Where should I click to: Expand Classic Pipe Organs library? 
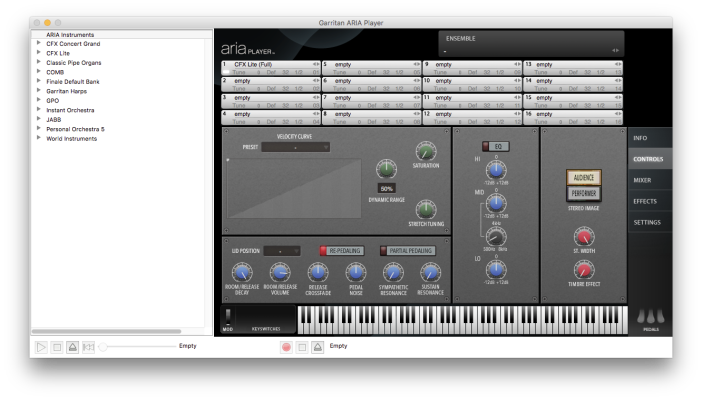pyautogui.click(x=39, y=62)
